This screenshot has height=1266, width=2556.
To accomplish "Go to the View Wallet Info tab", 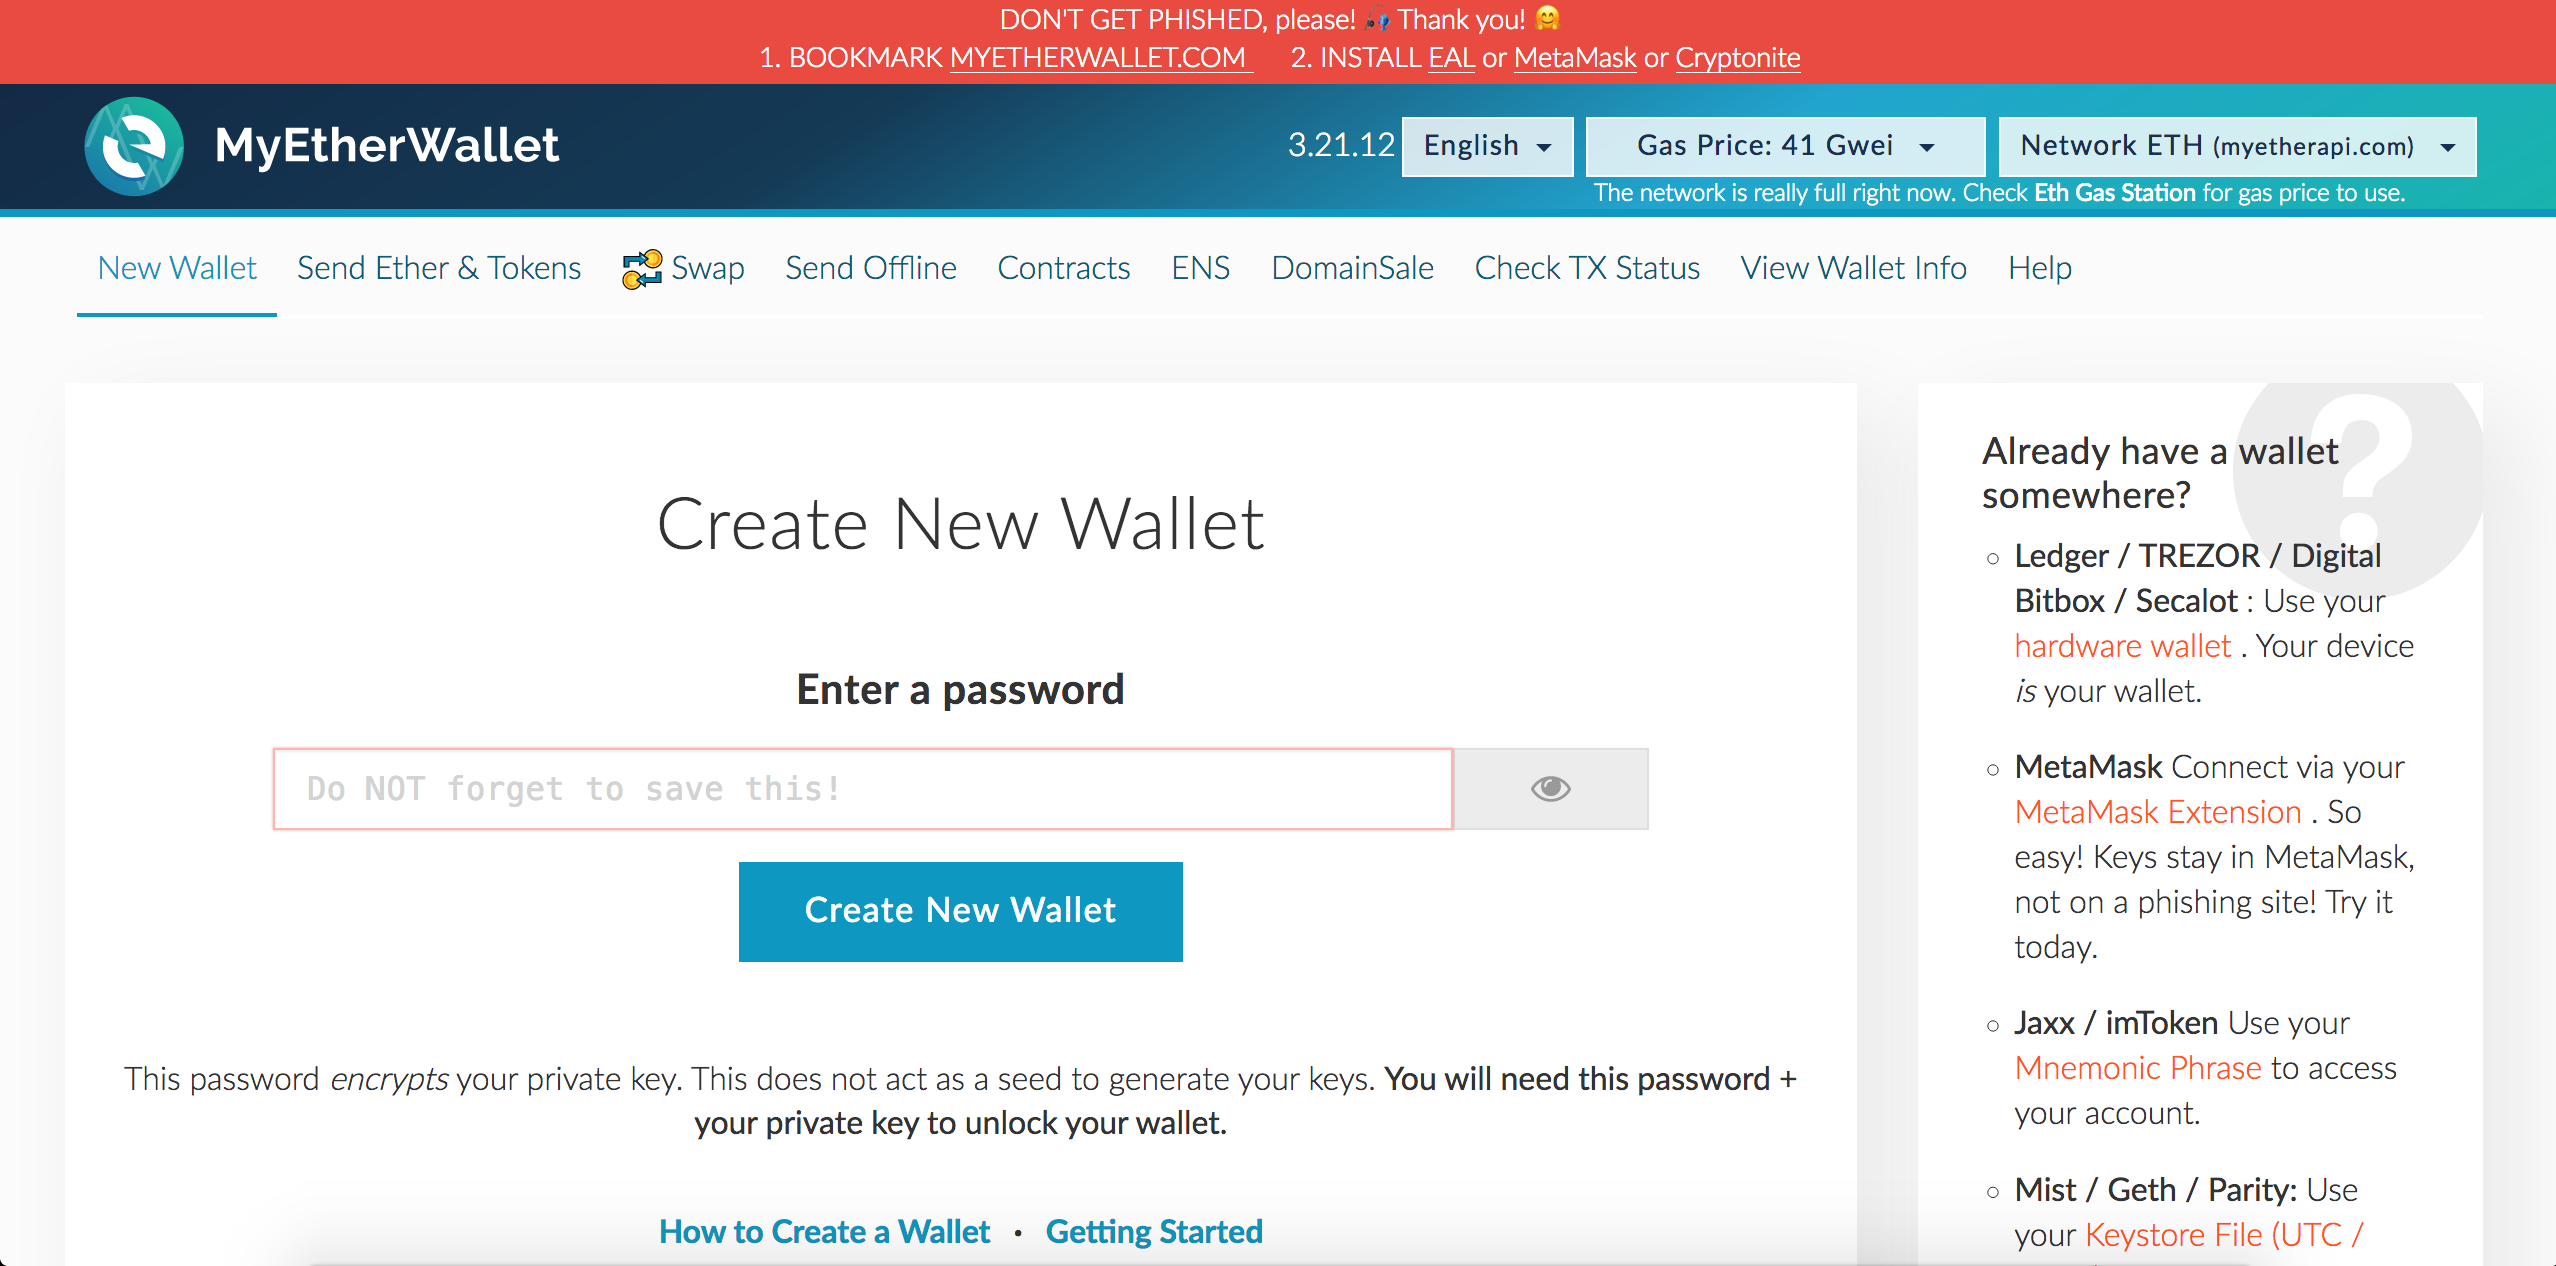I will (1853, 268).
